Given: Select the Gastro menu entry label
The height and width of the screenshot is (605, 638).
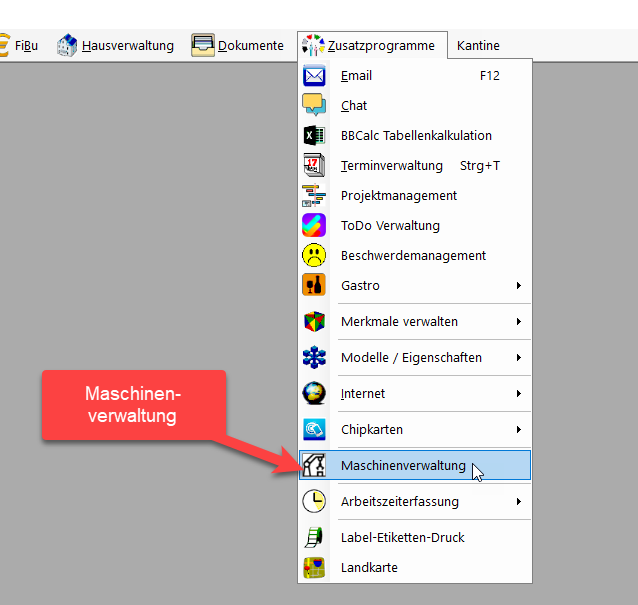Looking at the screenshot, I should point(360,286).
